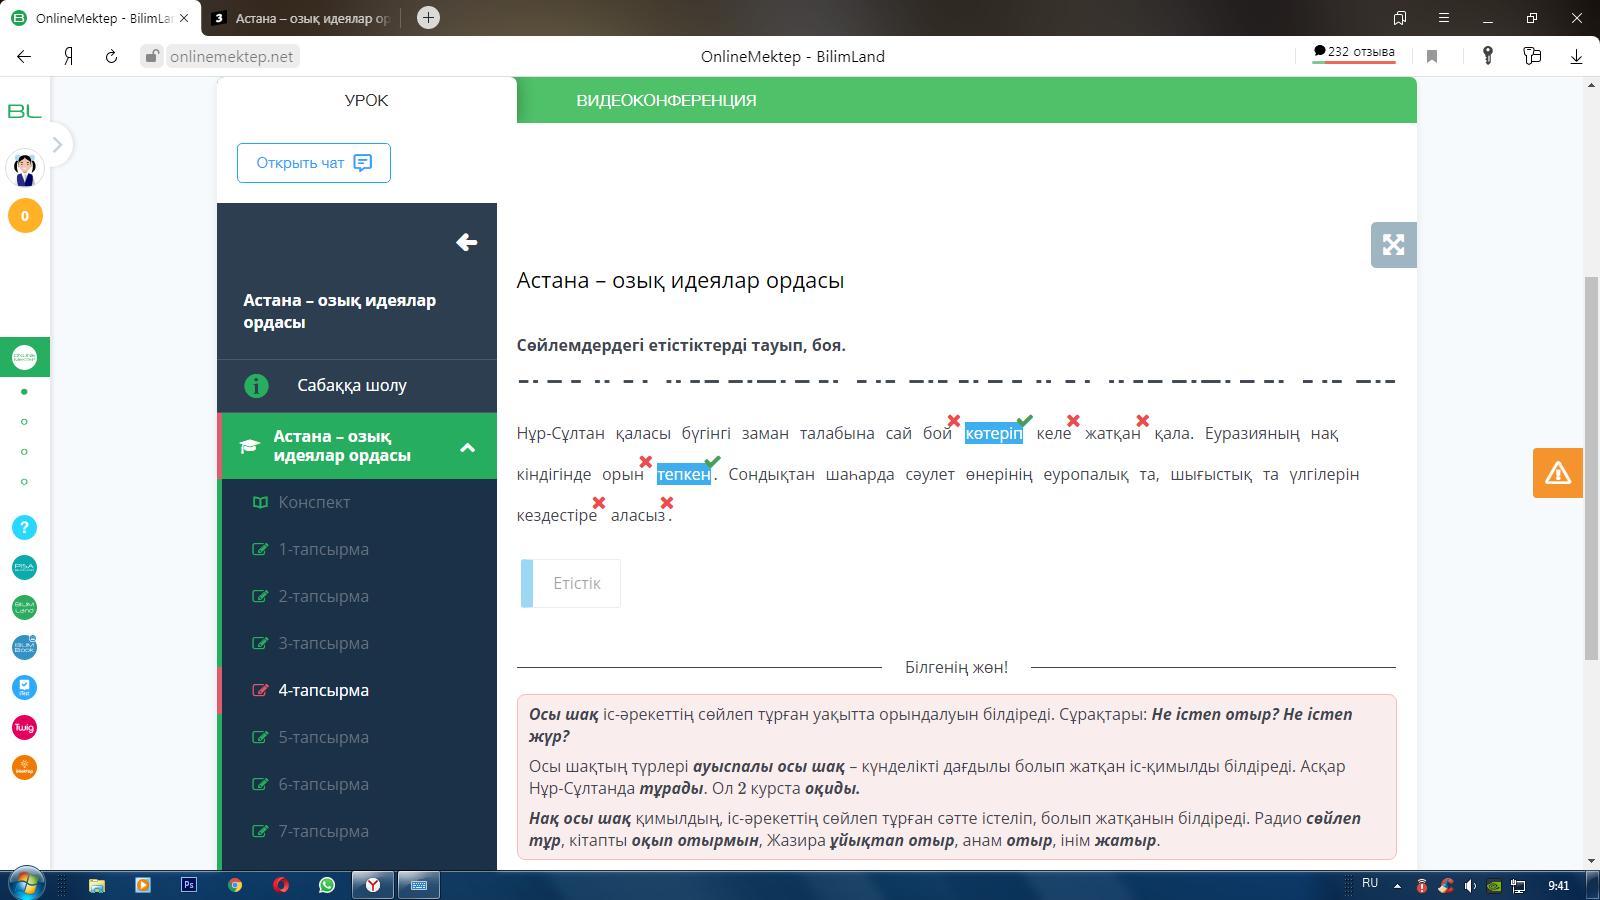Bookmark the page with the bookmark icon
1600x900 pixels.
tap(1432, 57)
